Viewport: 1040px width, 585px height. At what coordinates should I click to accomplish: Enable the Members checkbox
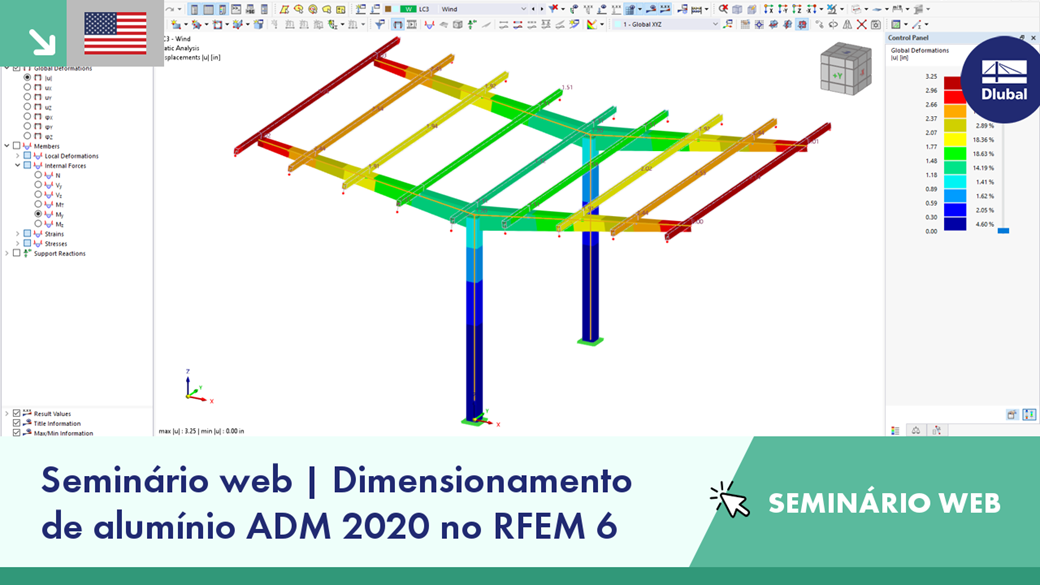[17, 146]
